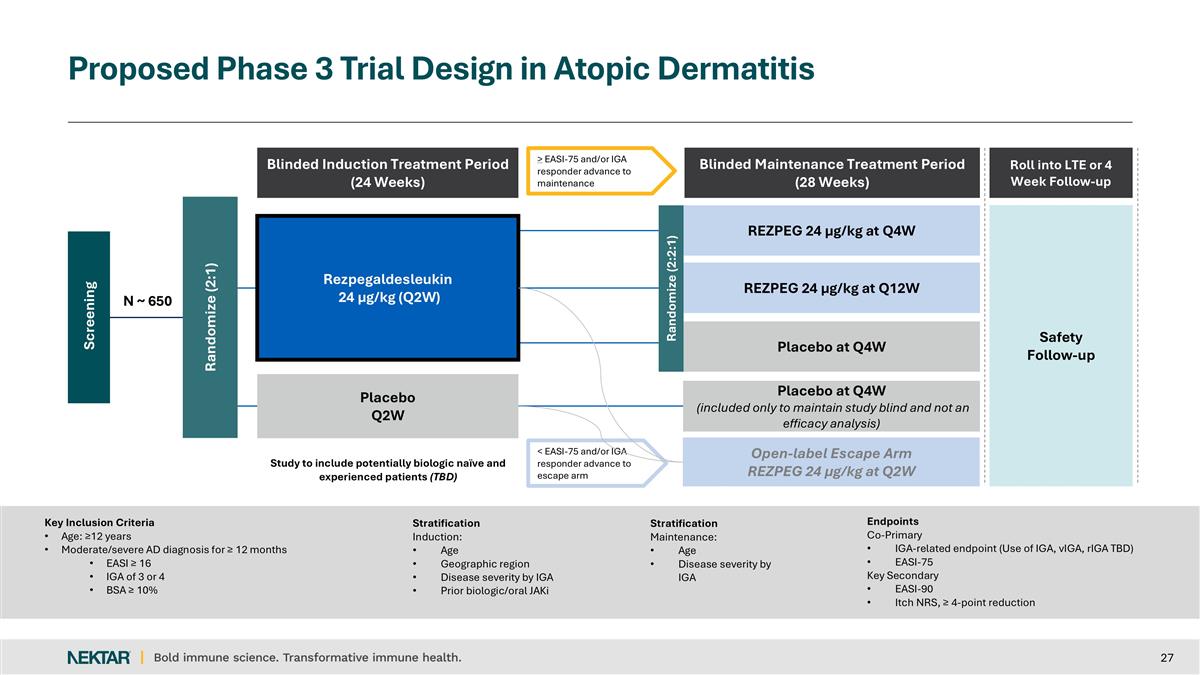
Task: Select the Endpoints heading
Action: pos(892,521)
